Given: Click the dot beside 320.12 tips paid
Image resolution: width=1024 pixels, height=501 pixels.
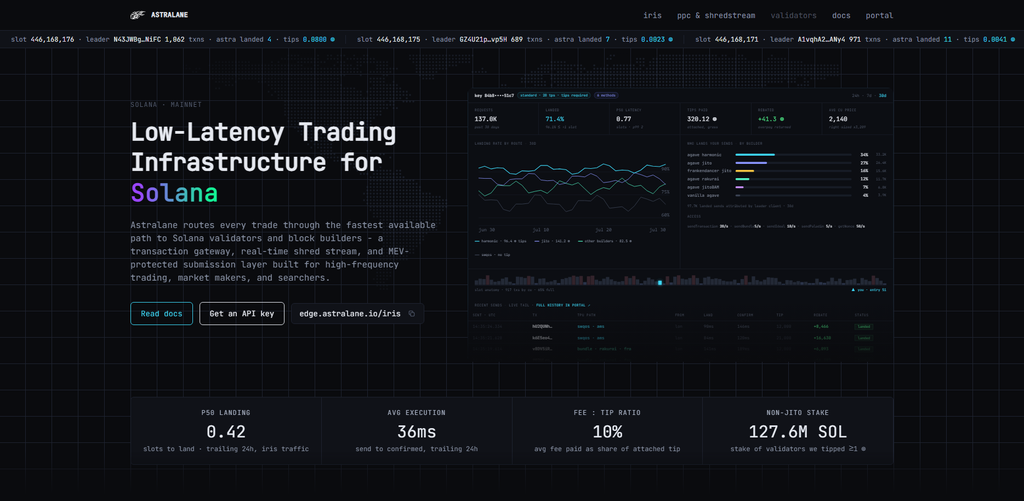Looking at the screenshot, I should (714, 119).
